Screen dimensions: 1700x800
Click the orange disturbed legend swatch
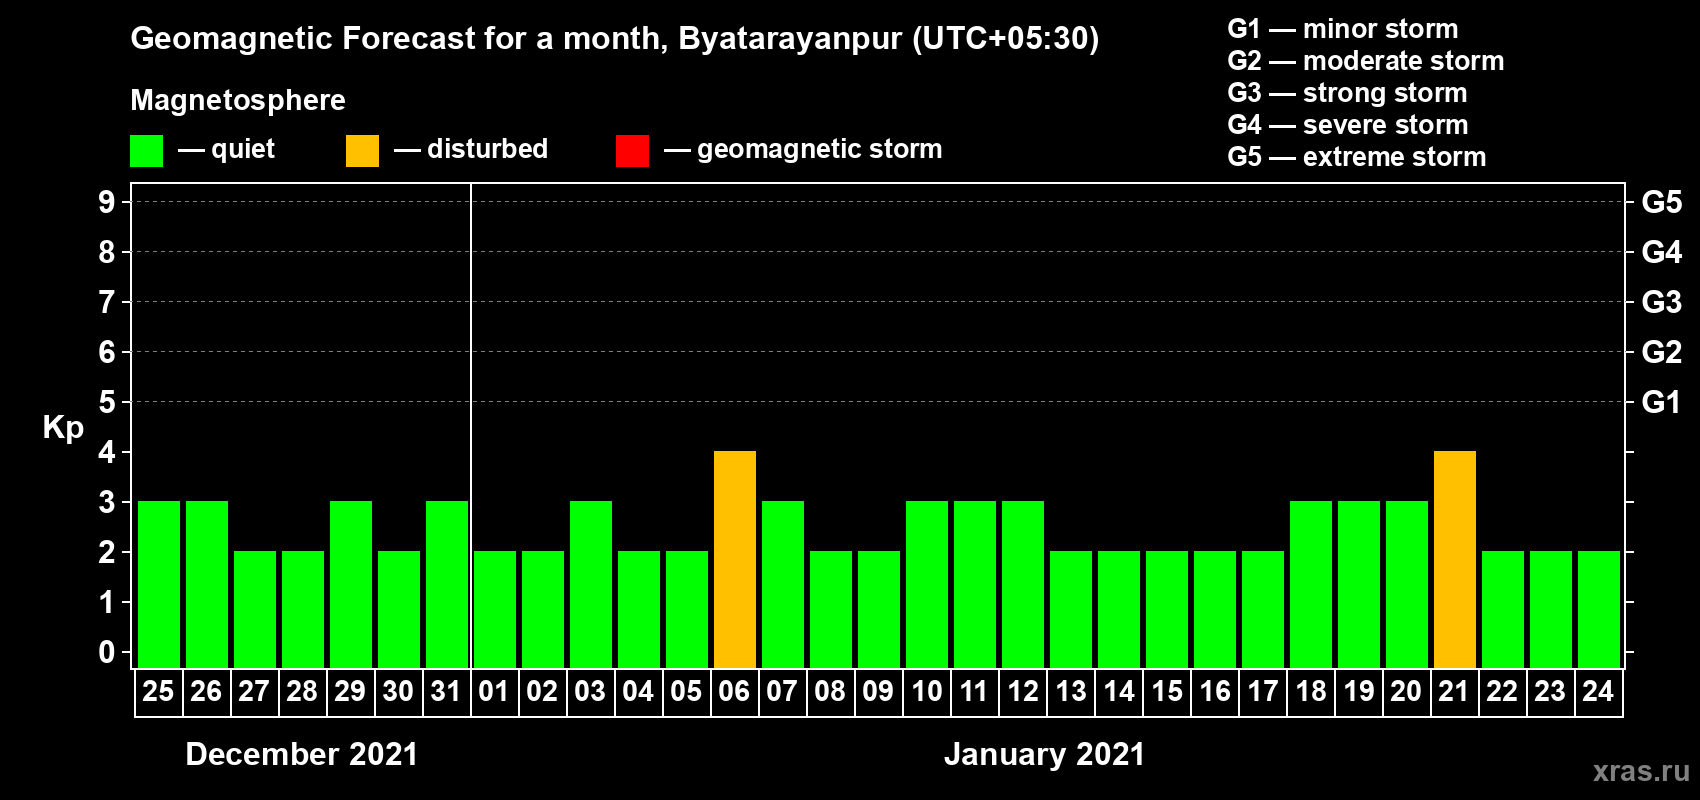tap(362, 151)
